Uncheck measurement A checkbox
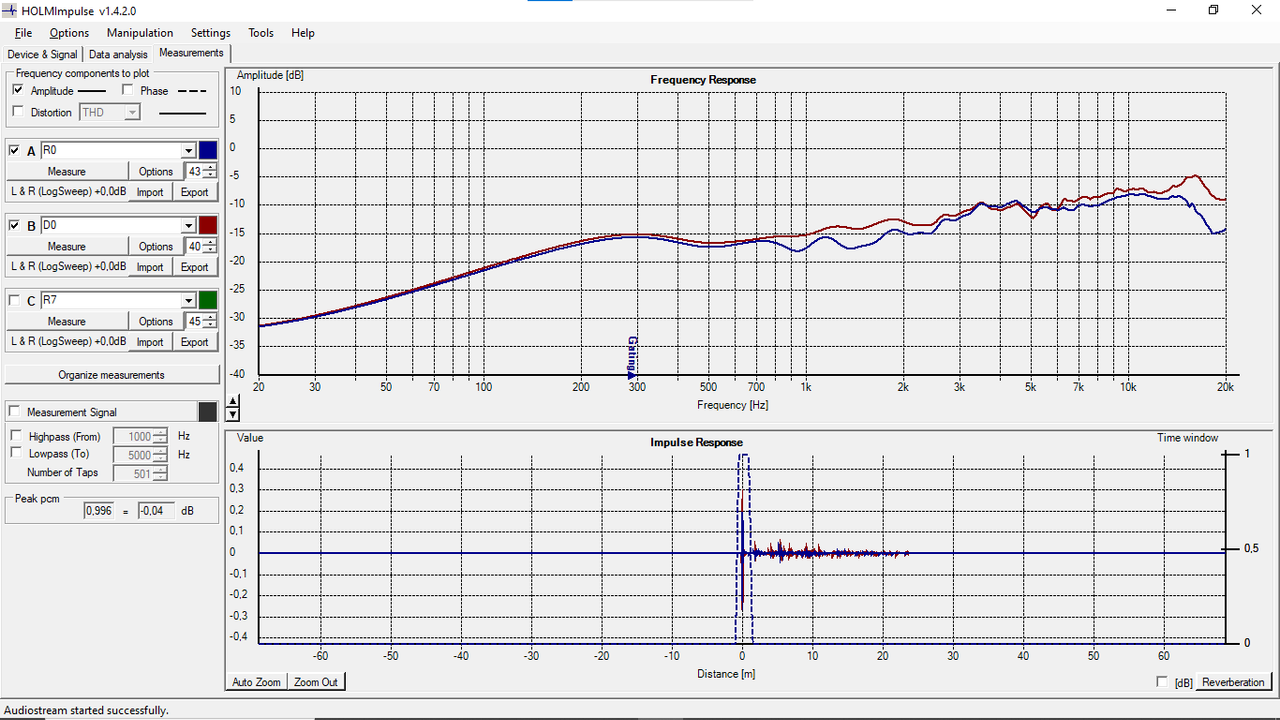This screenshot has width=1280, height=720. 14,150
